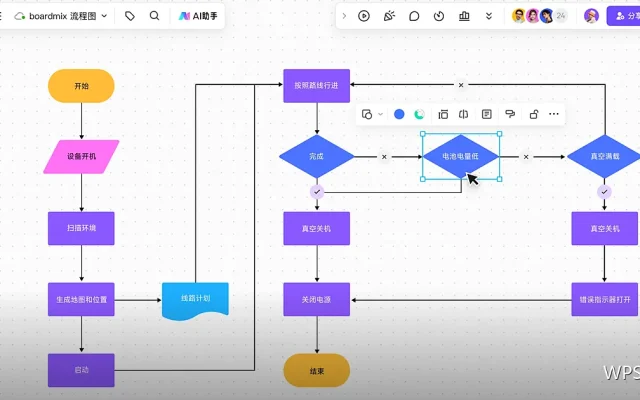Open the AI助手 assistant

[198, 16]
